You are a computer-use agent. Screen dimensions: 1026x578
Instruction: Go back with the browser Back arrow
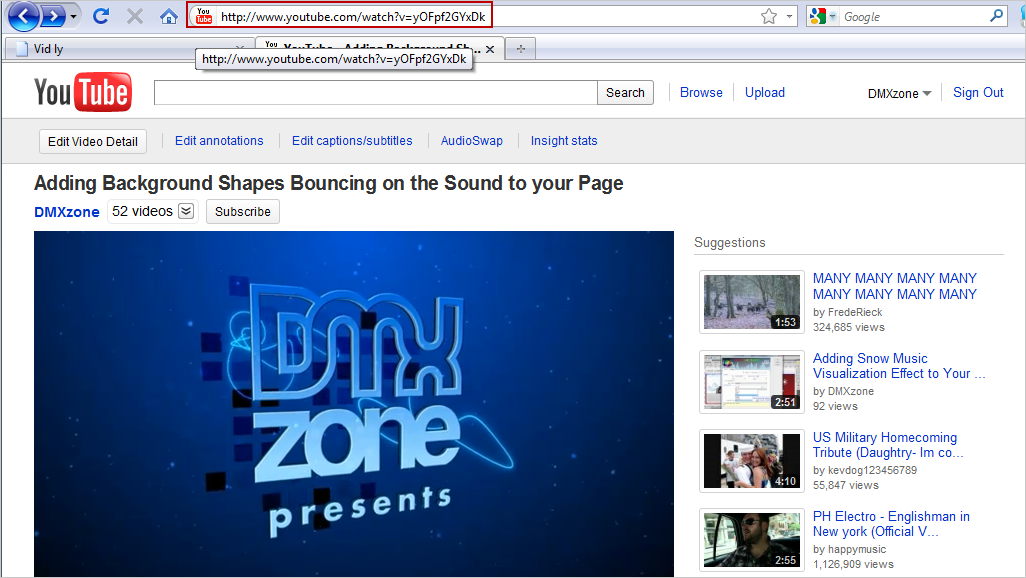coord(24,16)
